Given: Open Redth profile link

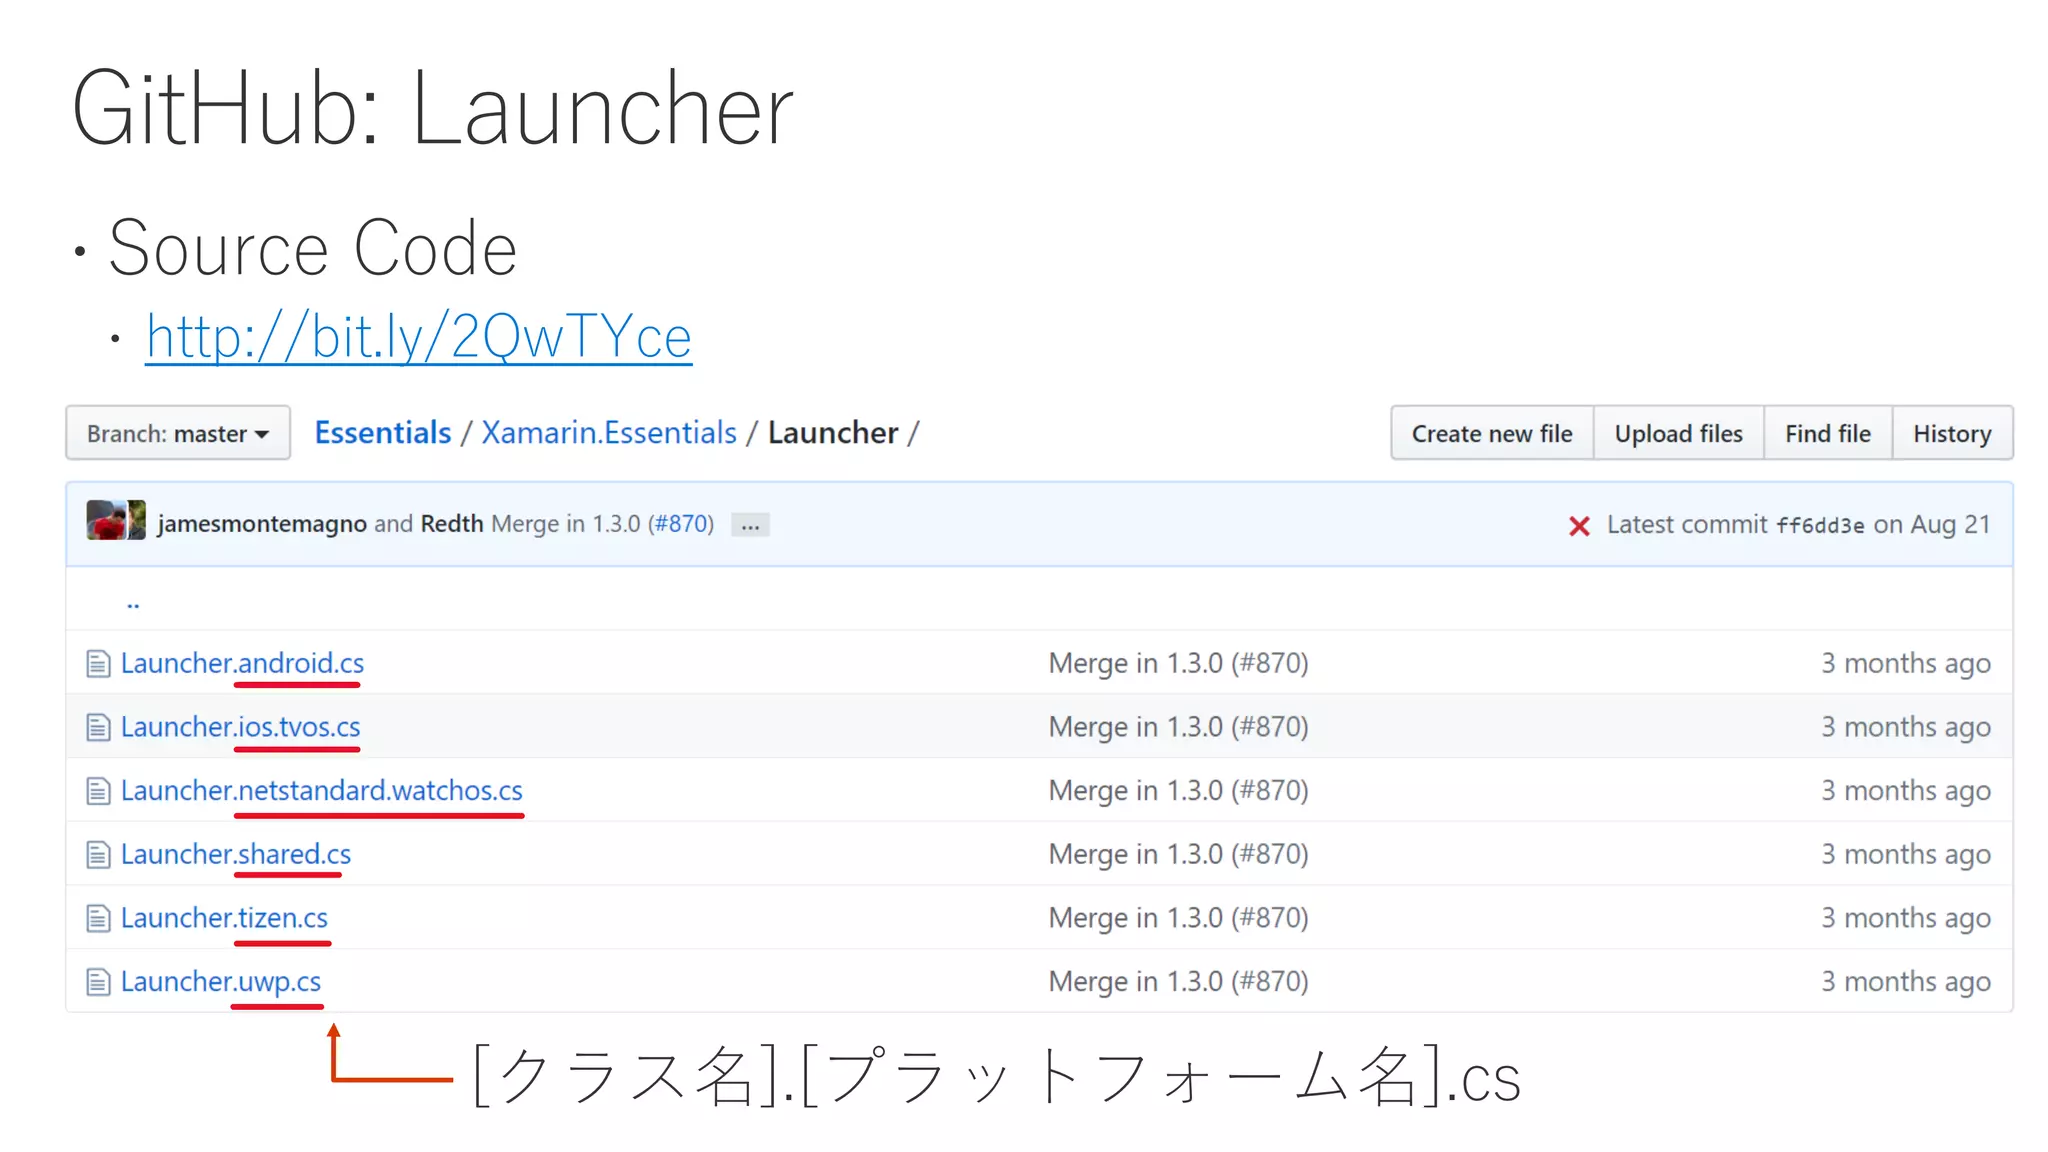Looking at the screenshot, I should click(452, 524).
